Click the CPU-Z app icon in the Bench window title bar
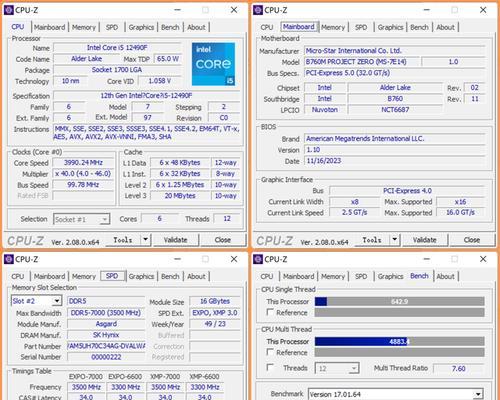Image resolution: width=500 pixels, height=400 pixels. (258, 259)
